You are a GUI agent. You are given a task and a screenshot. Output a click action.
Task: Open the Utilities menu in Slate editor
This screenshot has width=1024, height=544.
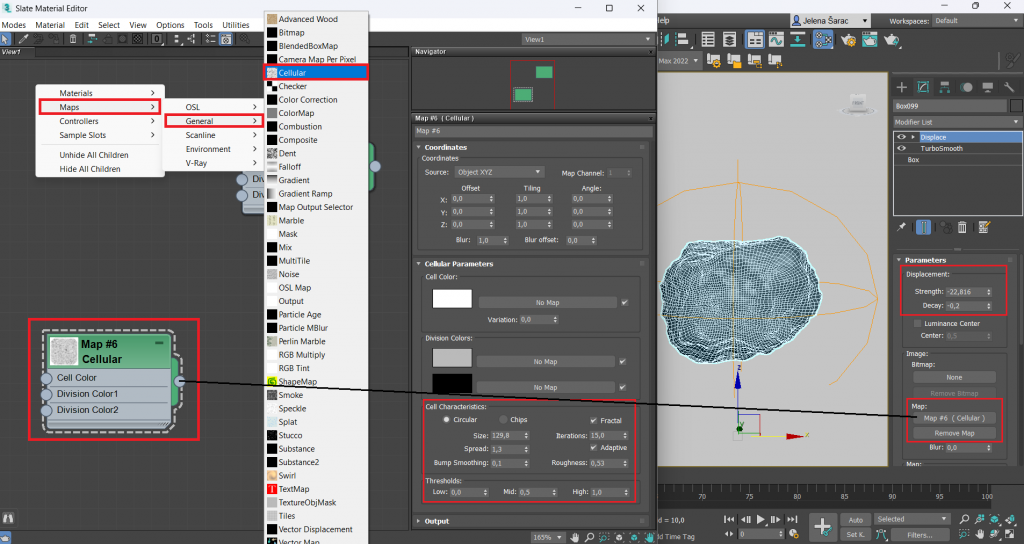[x=236, y=25]
